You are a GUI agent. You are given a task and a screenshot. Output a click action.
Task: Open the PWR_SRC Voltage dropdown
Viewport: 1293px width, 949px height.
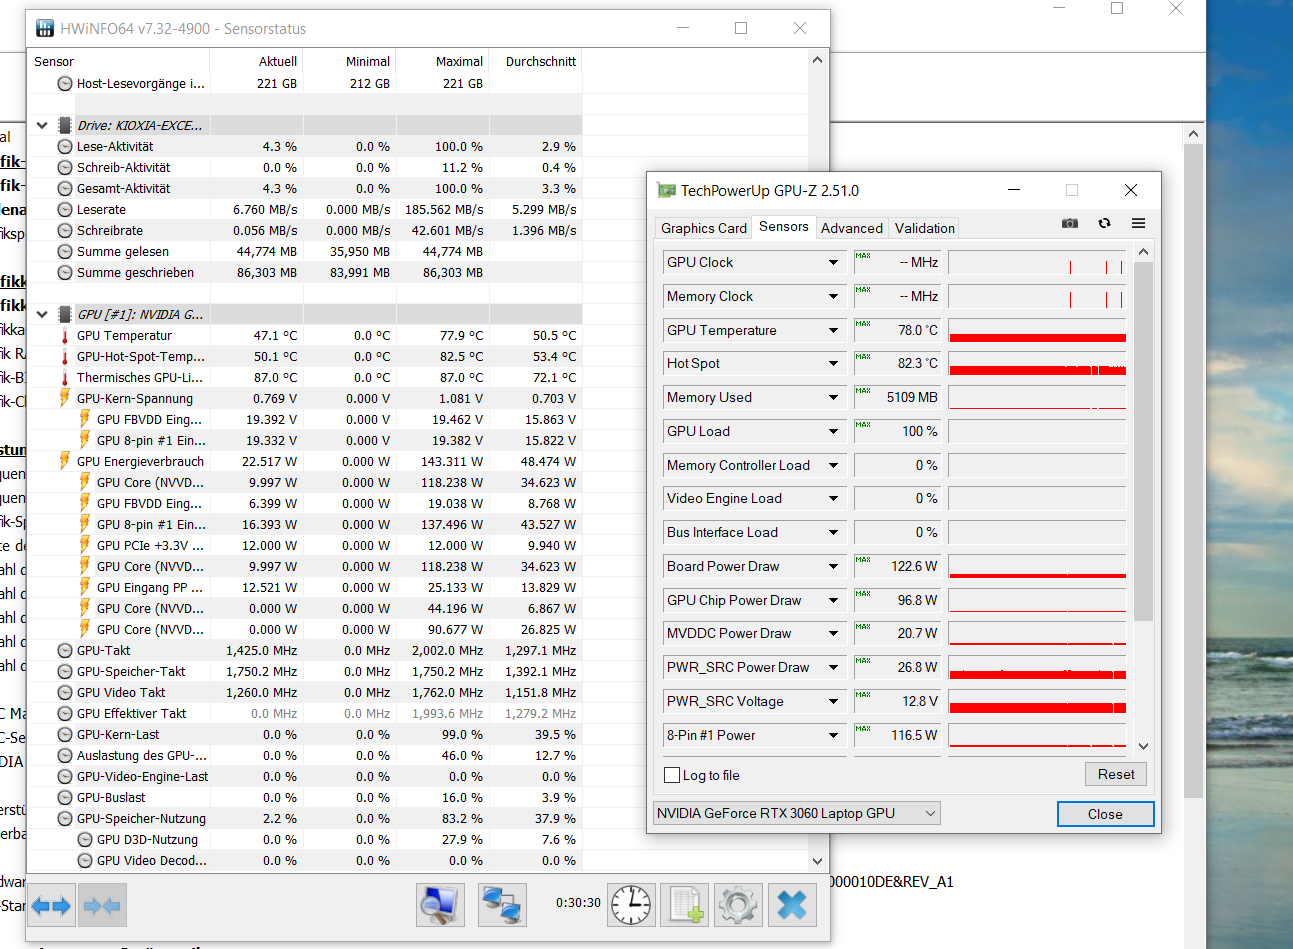click(x=833, y=702)
